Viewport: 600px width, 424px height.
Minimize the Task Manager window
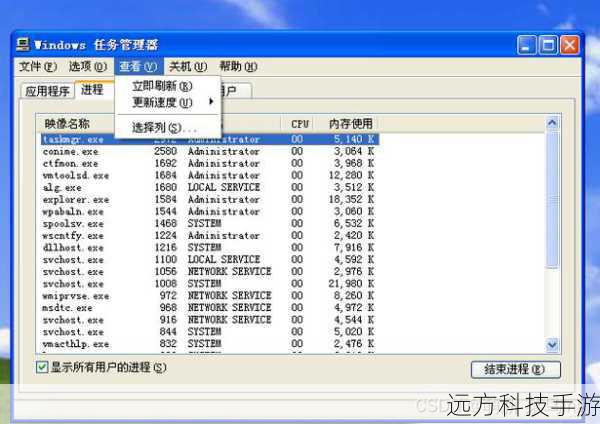point(527,46)
